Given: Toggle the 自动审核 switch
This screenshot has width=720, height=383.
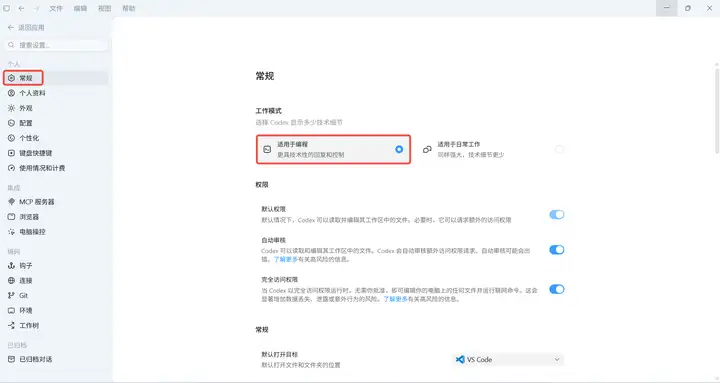Looking at the screenshot, I should (557, 250).
